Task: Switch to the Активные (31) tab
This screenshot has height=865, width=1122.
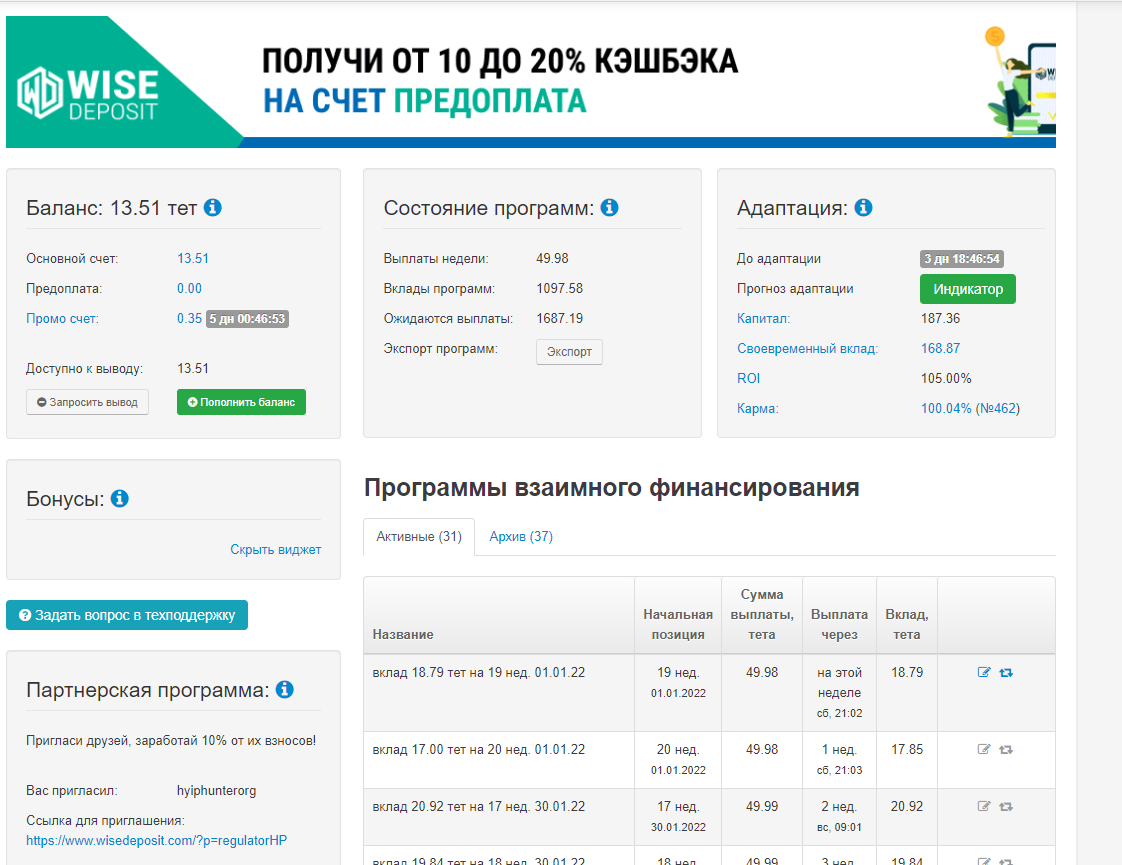Action: coord(418,537)
